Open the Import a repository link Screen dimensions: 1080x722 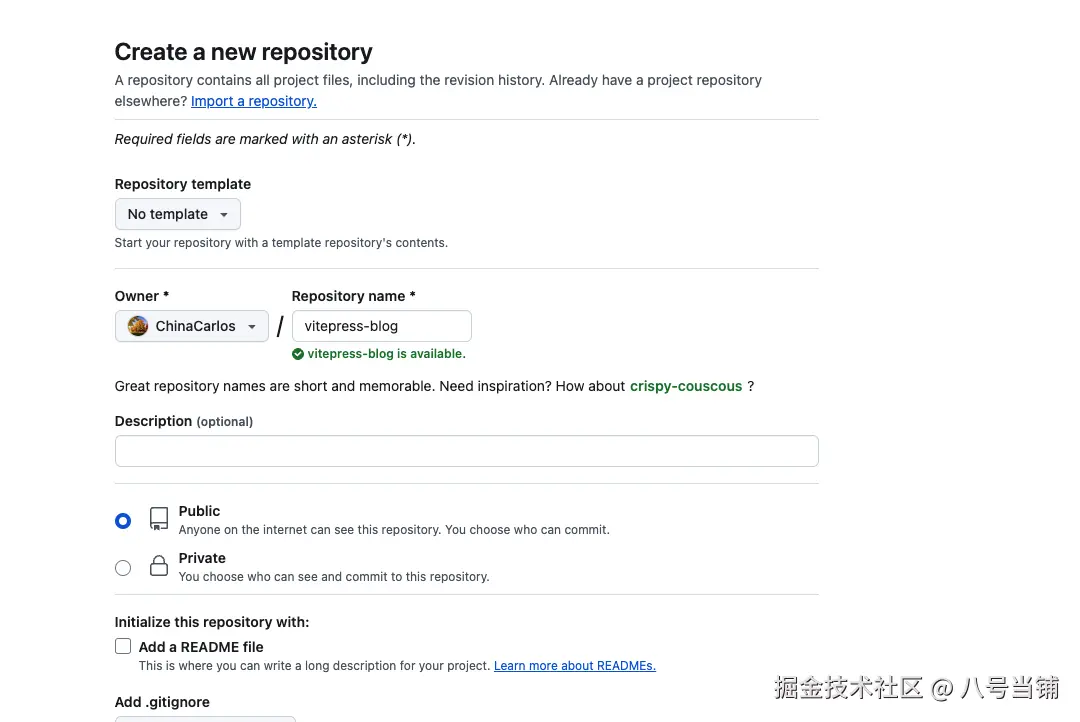253,101
